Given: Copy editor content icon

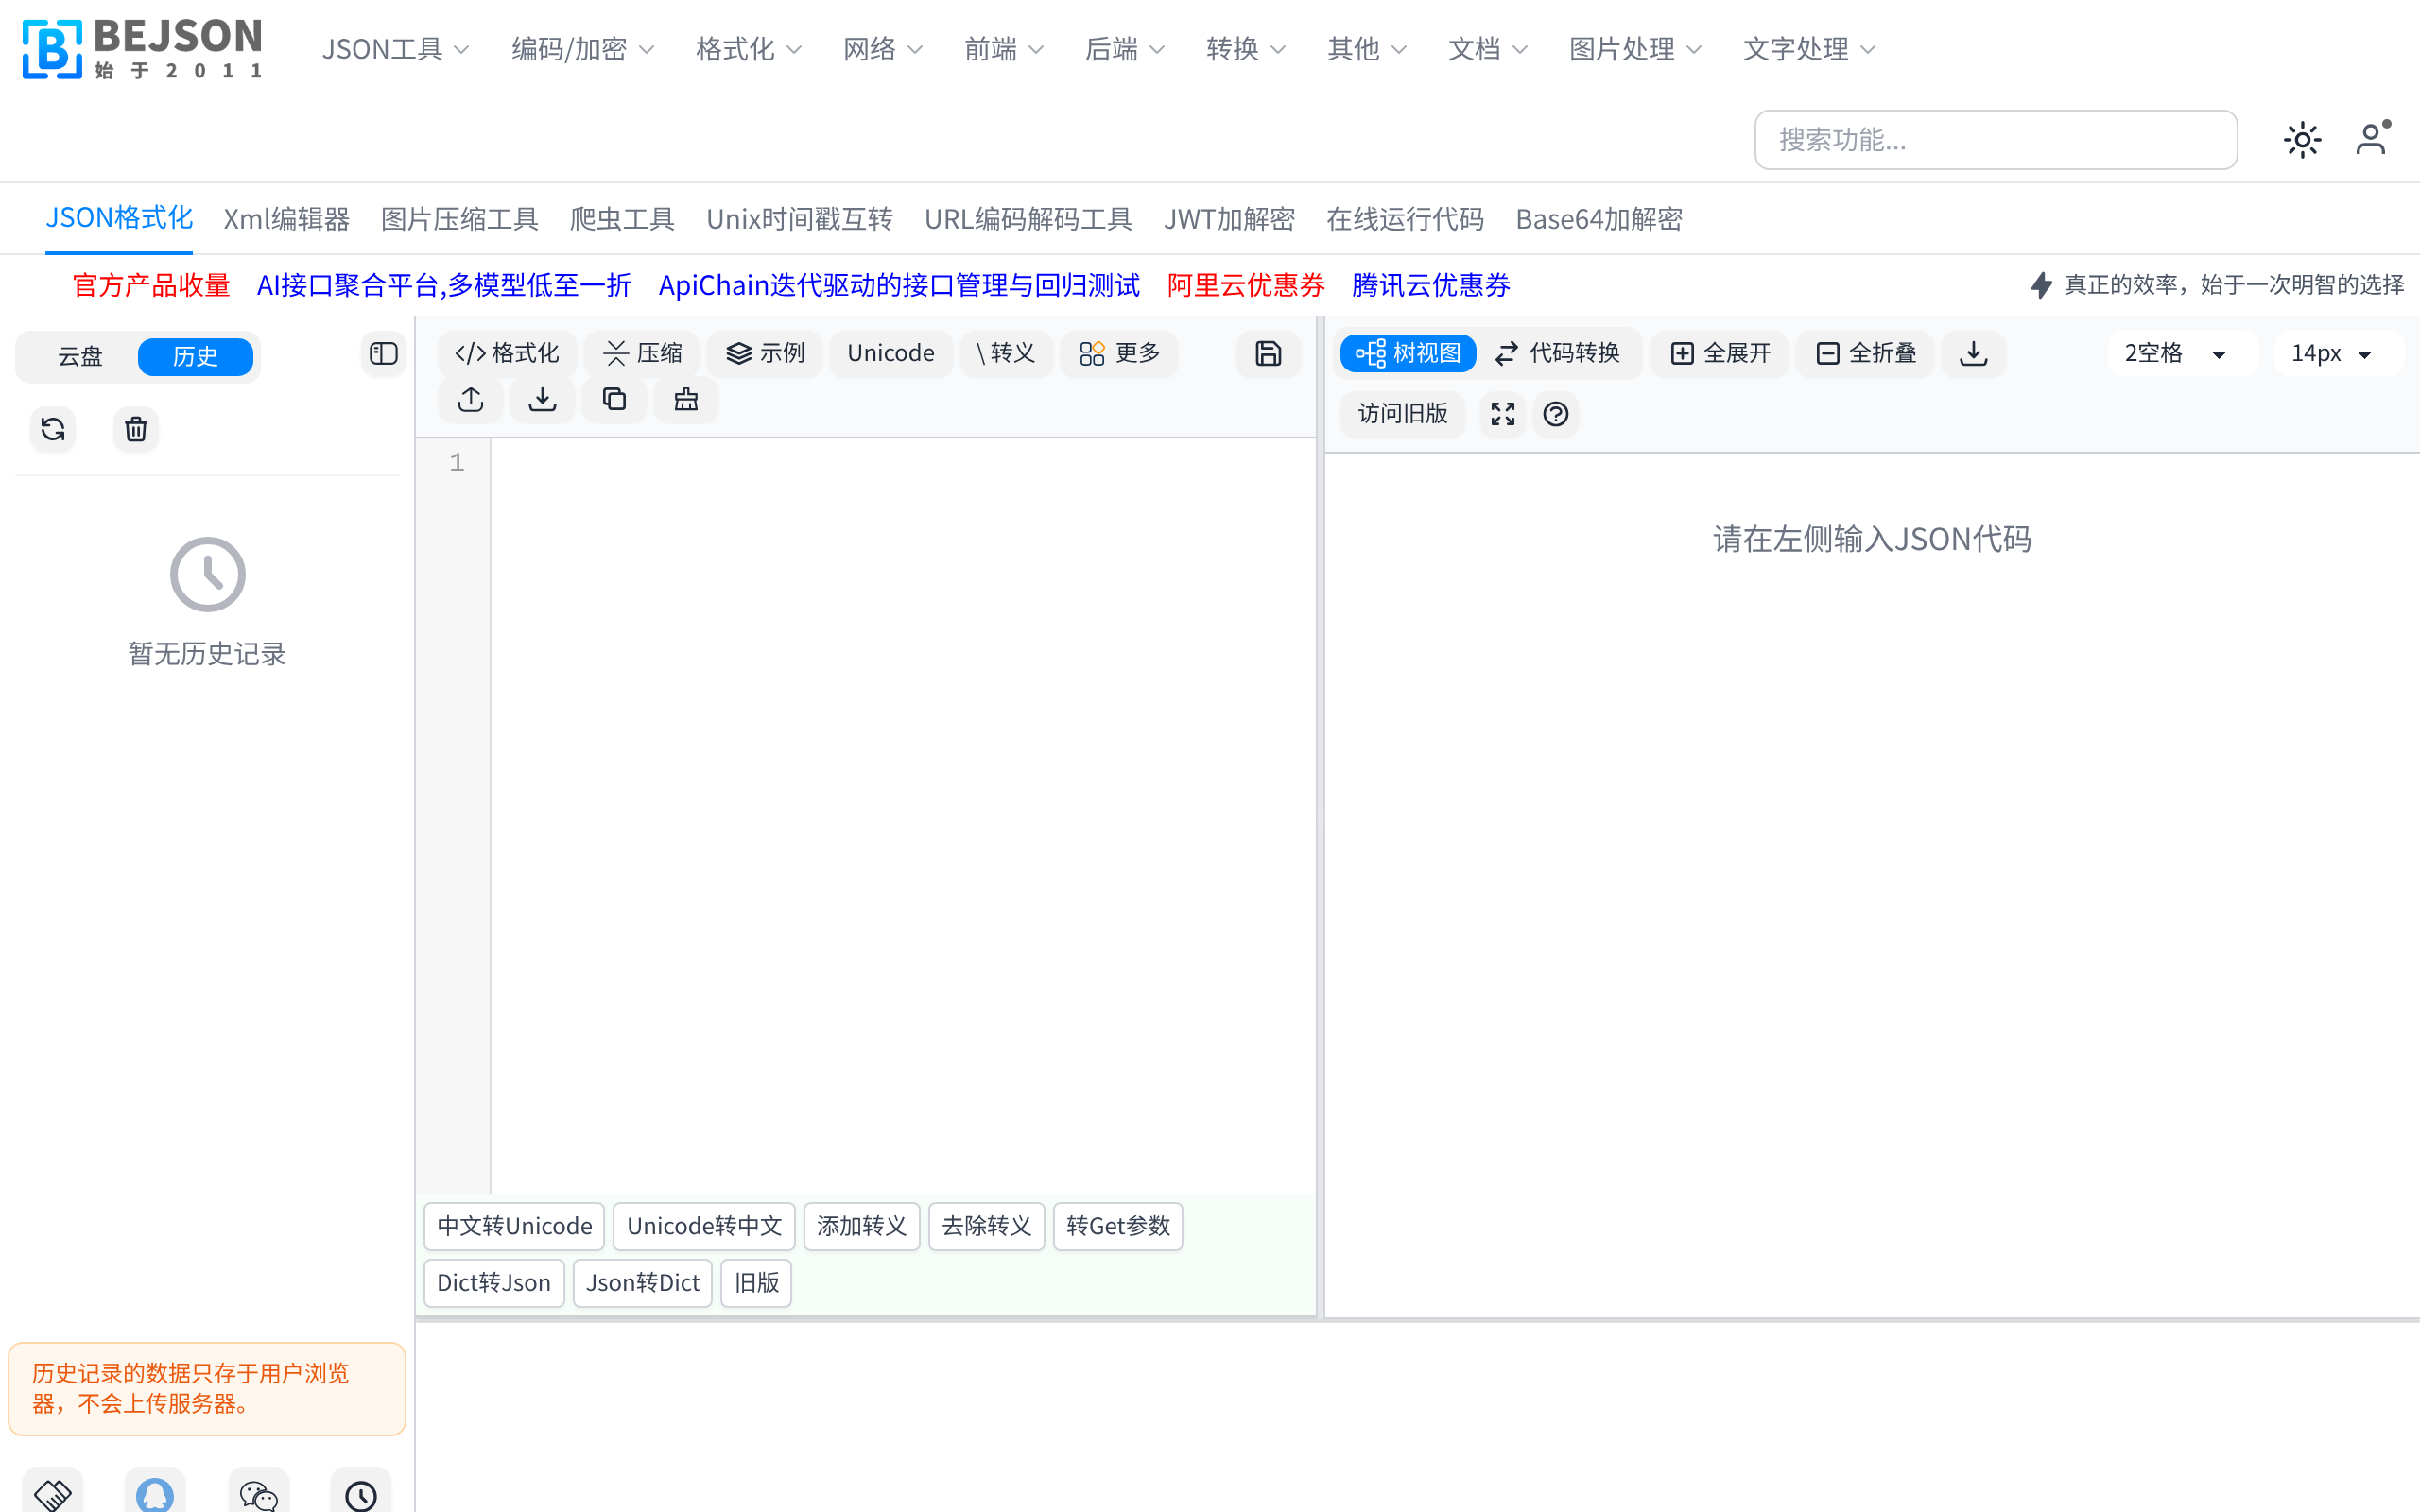Looking at the screenshot, I should tap(614, 400).
